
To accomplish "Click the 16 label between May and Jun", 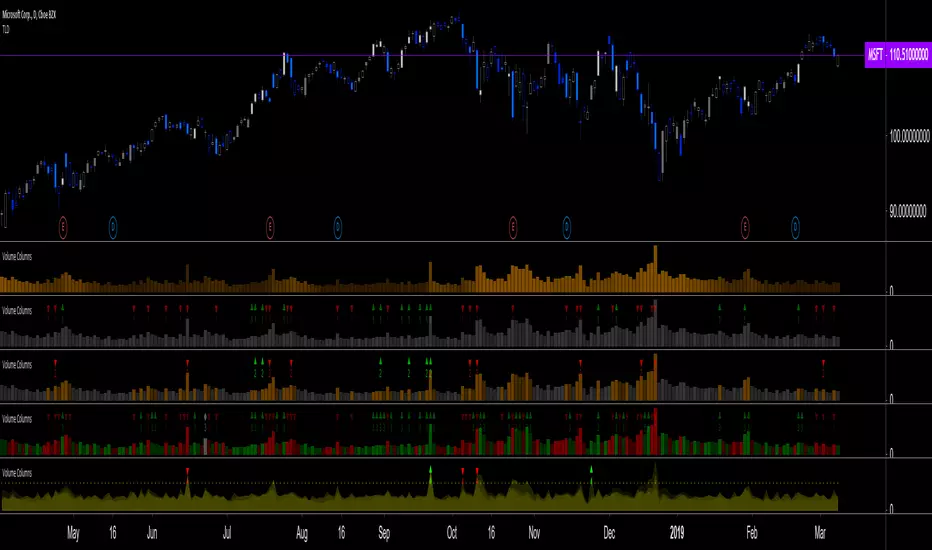I will pyautogui.click(x=113, y=533).
